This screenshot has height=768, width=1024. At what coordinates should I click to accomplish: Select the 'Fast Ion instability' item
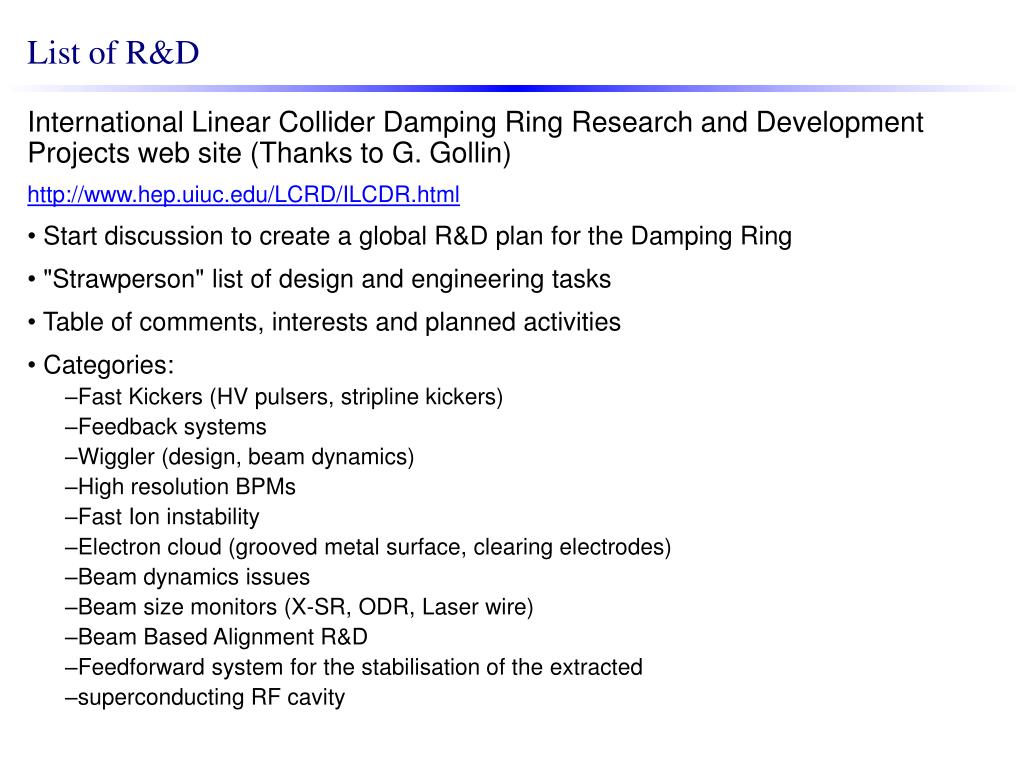click(163, 517)
